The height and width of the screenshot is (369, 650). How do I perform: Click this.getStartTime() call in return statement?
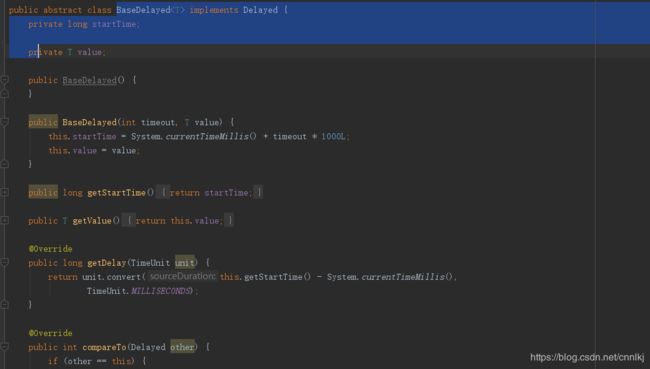click(x=265, y=277)
